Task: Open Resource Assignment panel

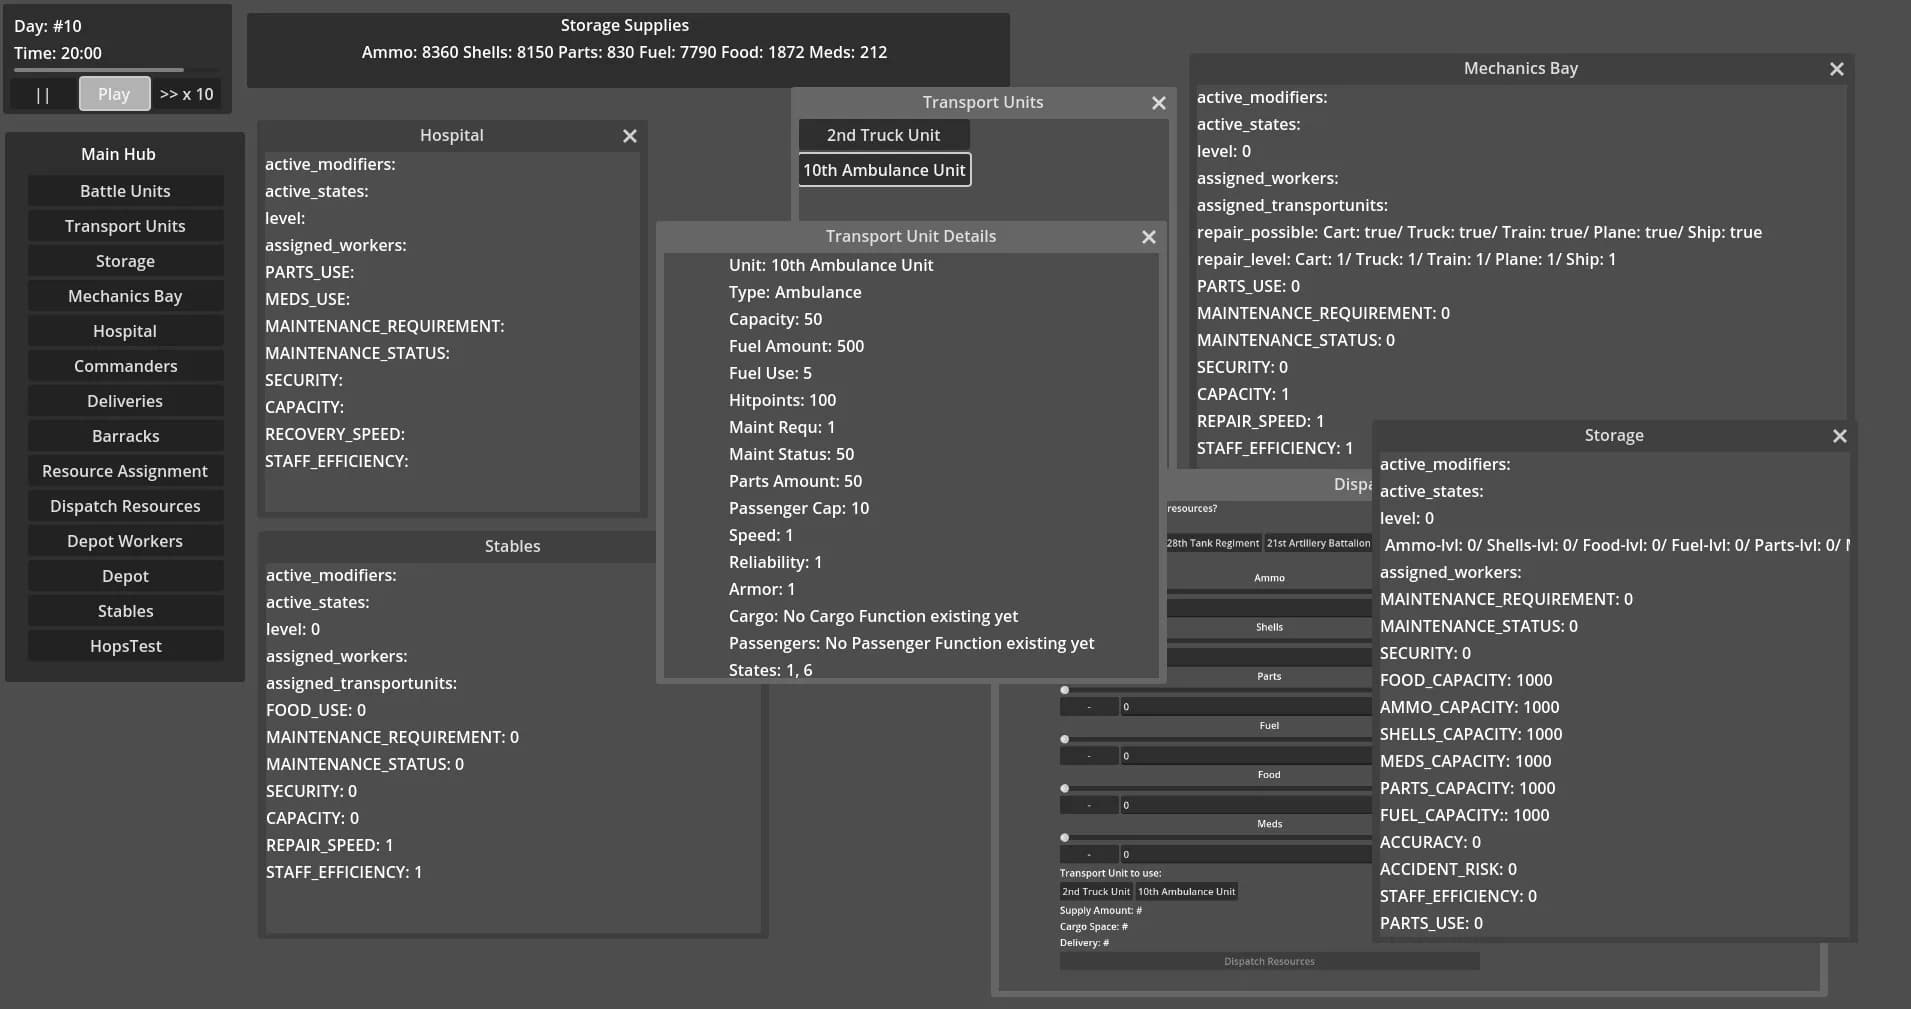Action: tap(125, 471)
